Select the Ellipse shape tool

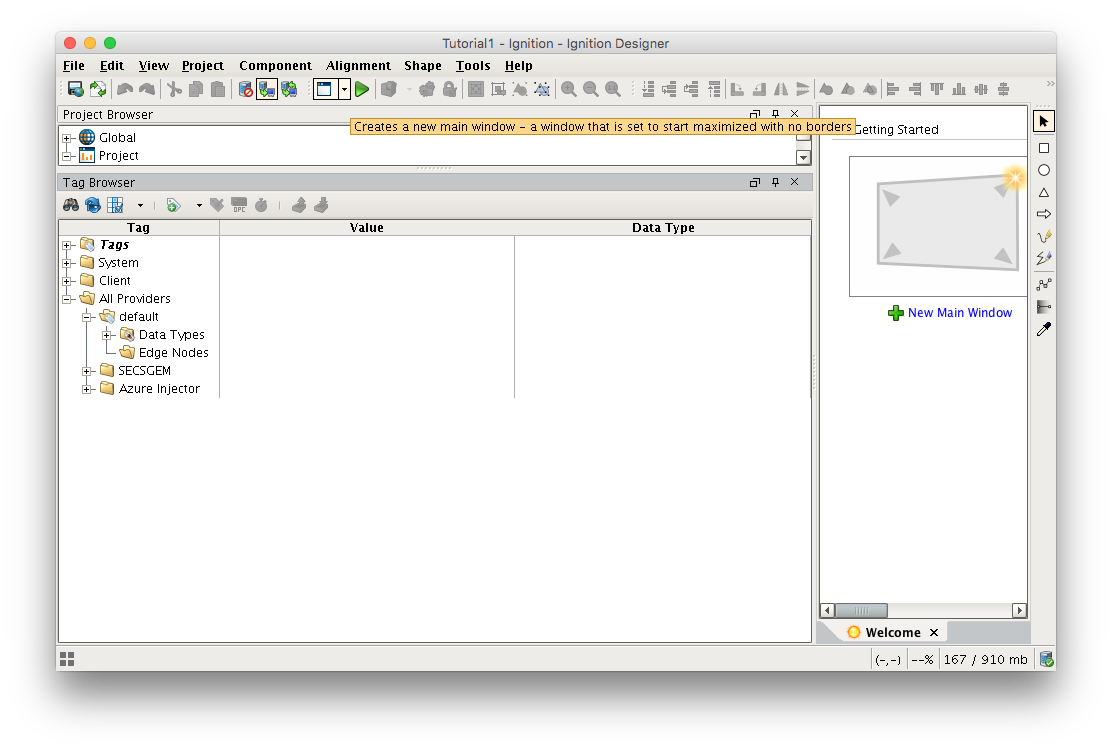1044,170
